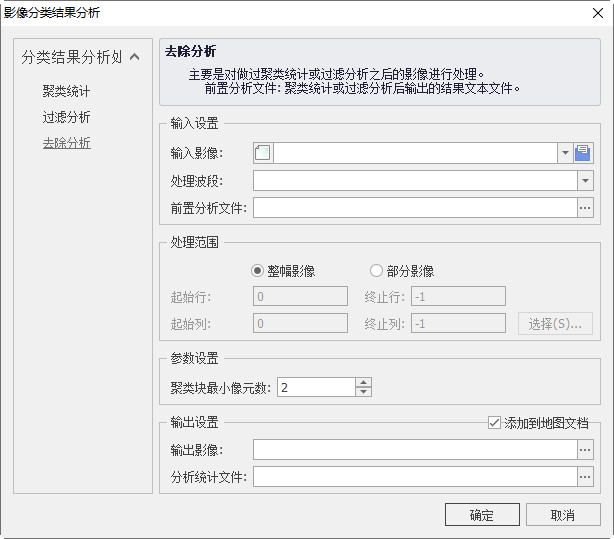Browse for 分析统计文件 with ellipsis button

click(x=585, y=477)
